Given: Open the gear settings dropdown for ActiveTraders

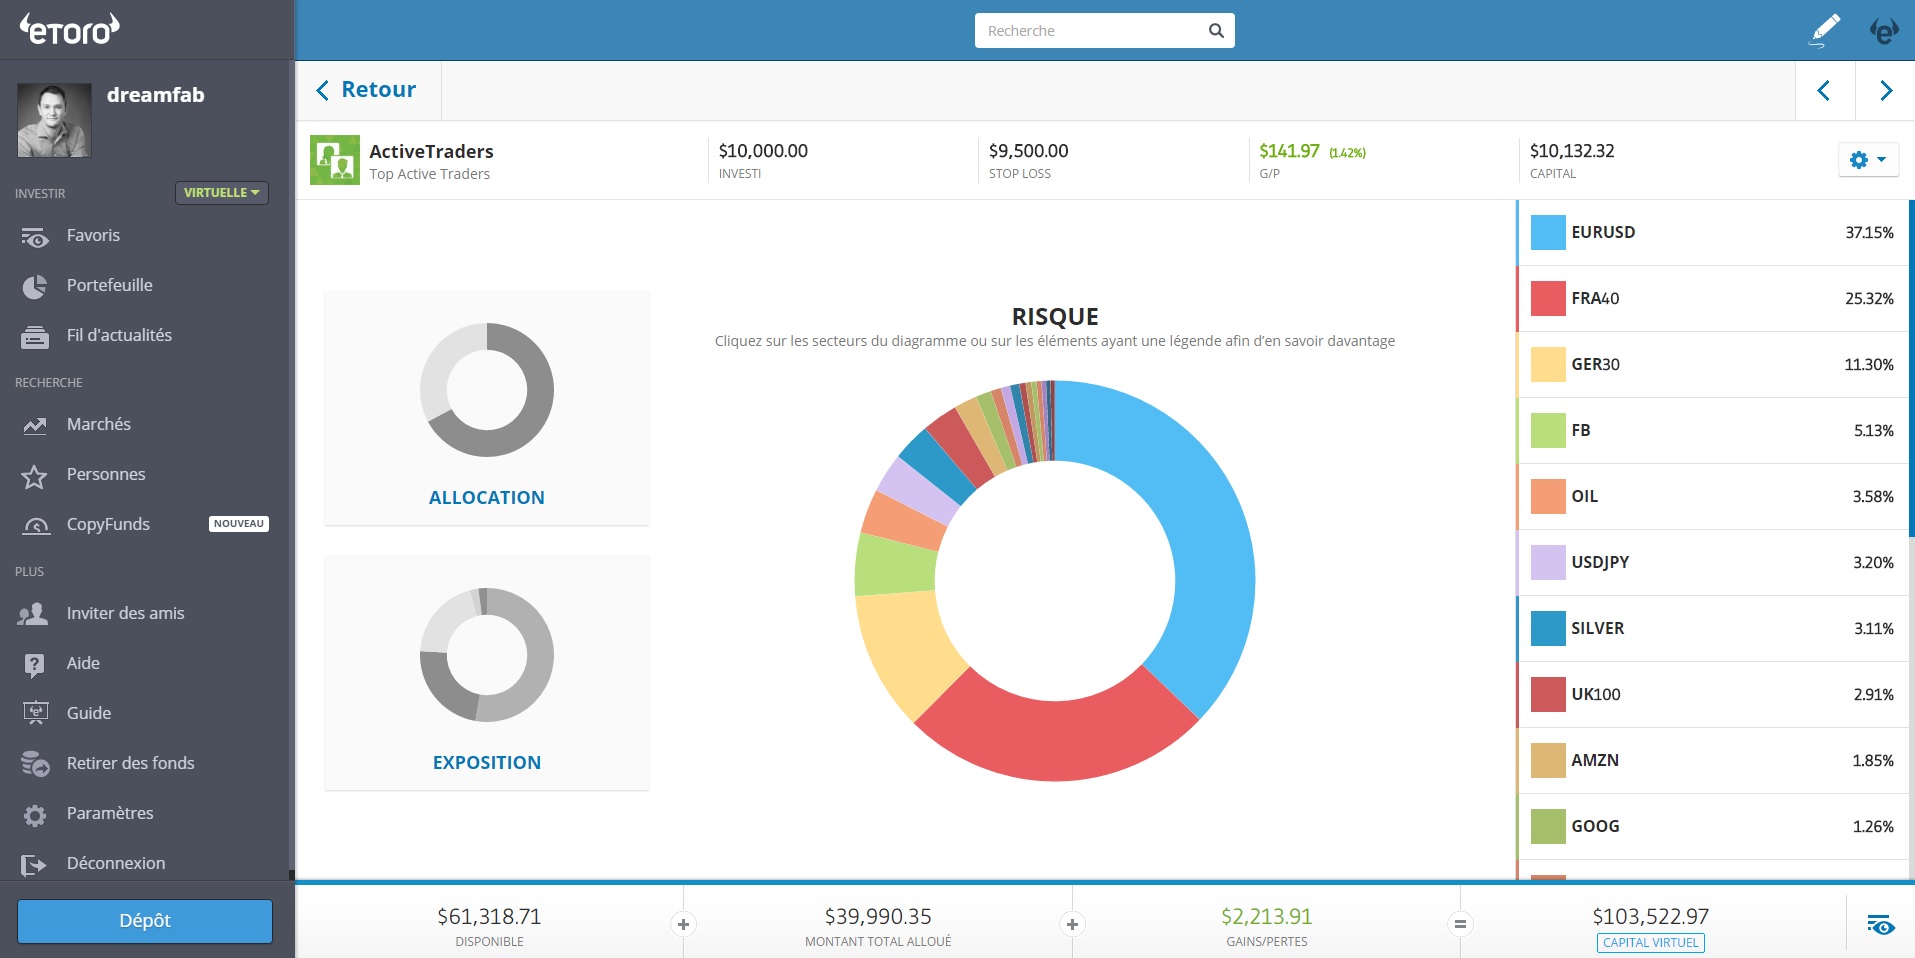Looking at the screenshot, I should (1867, 160).
